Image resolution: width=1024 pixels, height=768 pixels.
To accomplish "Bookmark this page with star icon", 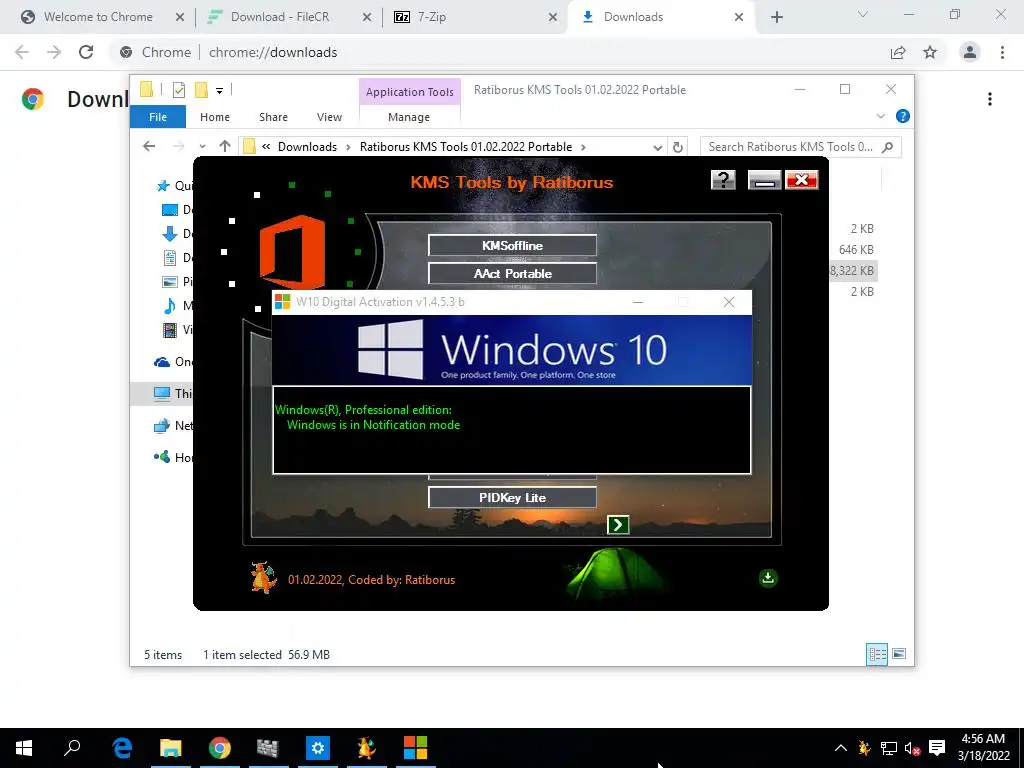I will 930,52.
